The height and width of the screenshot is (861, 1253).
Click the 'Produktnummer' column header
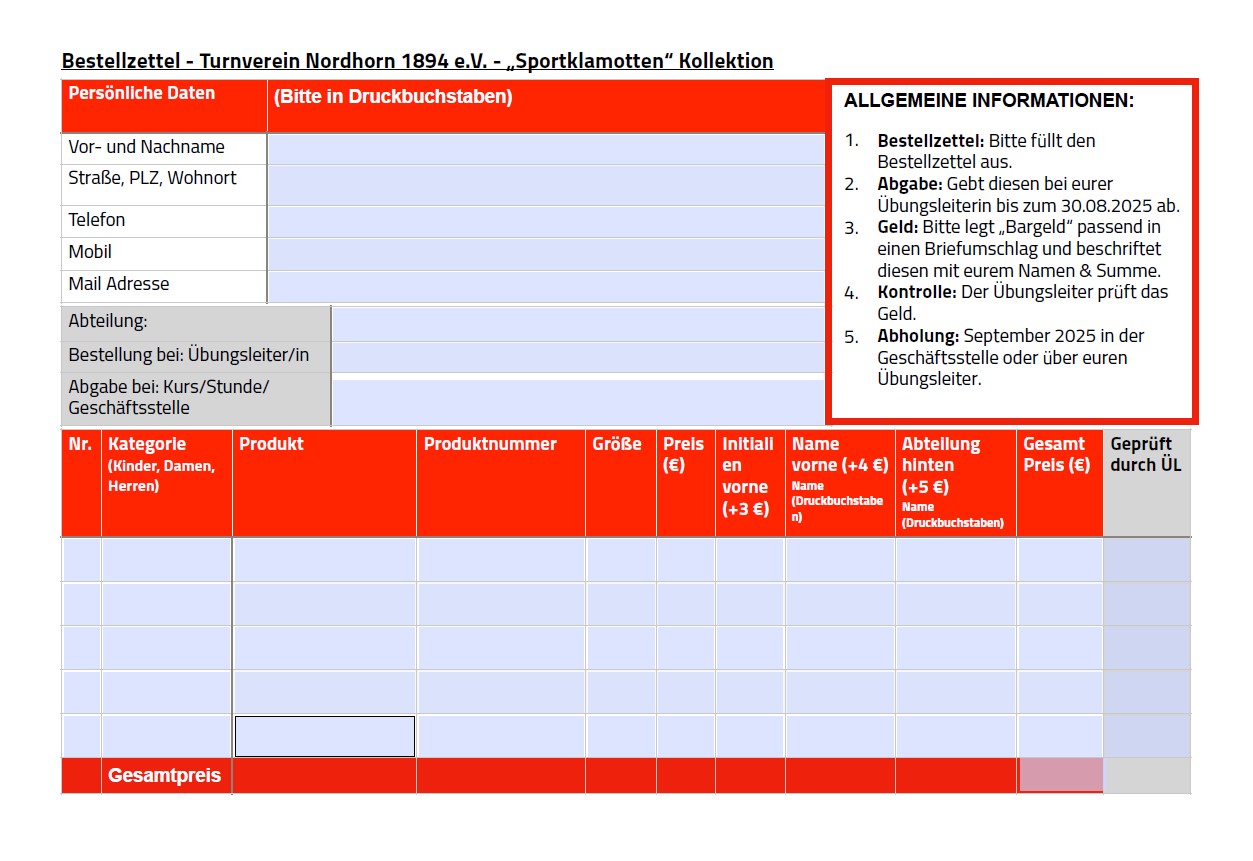pos(490,444)
